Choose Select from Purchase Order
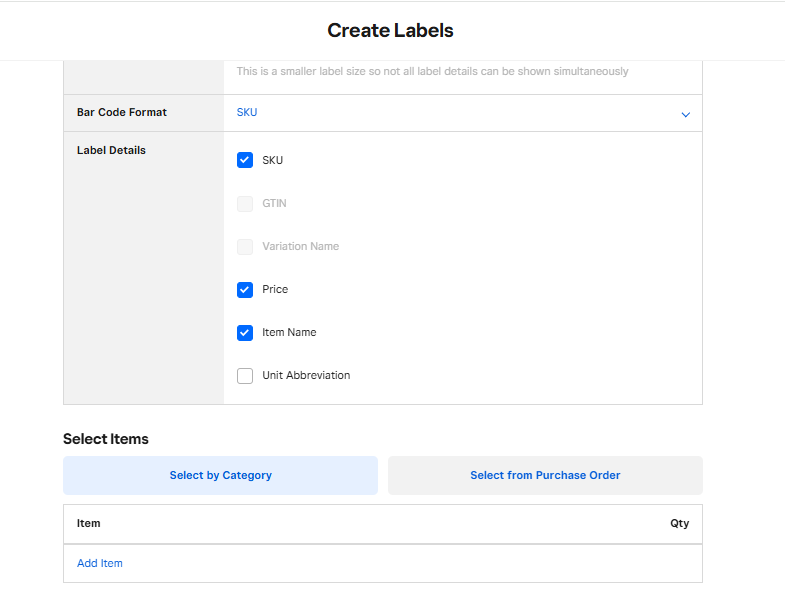785x599 pixels. [x=545, y=476]
